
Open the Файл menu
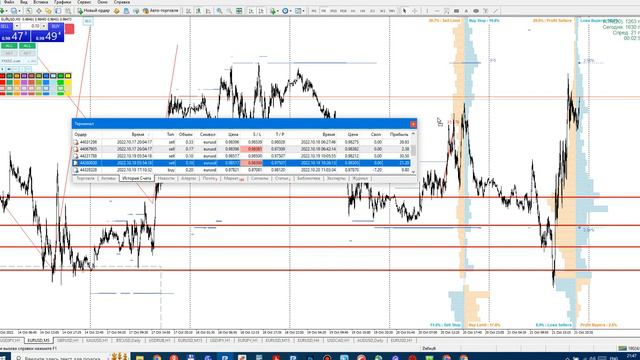coord(8,2)
